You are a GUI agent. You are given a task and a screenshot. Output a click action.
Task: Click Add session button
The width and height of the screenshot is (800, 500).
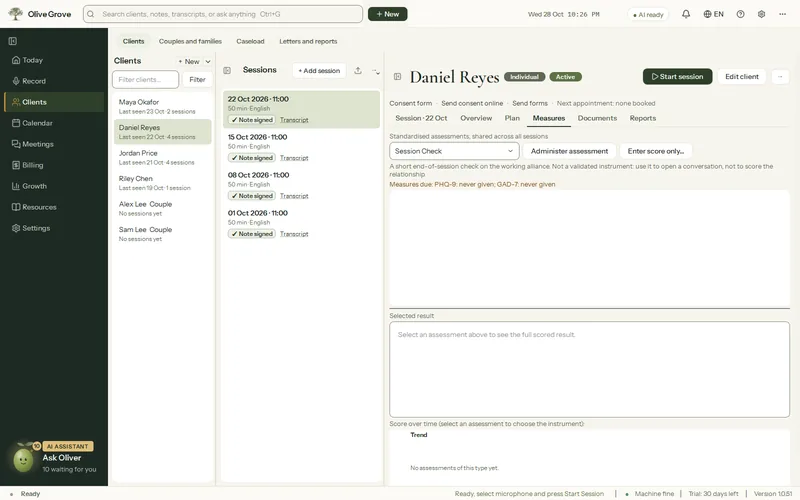(319, 70)
